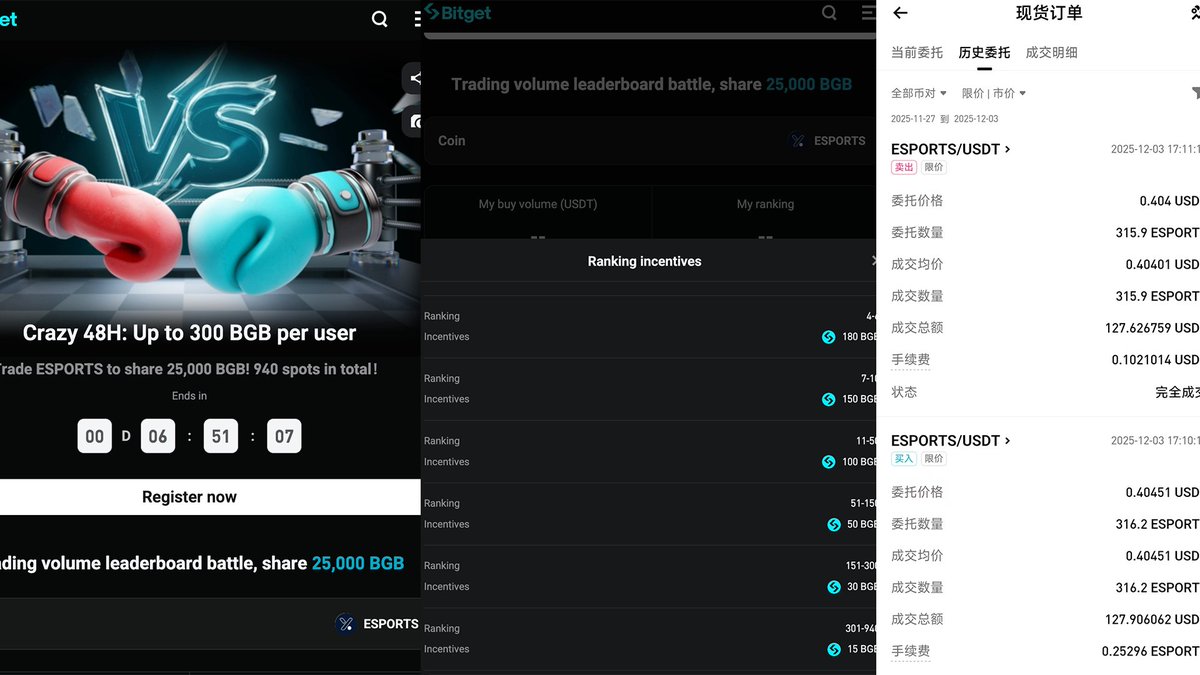Viewport: 1200px width, 675px height.
Task: Tap the 限价 tag next to 买入
Action: [x=933, y=458]
